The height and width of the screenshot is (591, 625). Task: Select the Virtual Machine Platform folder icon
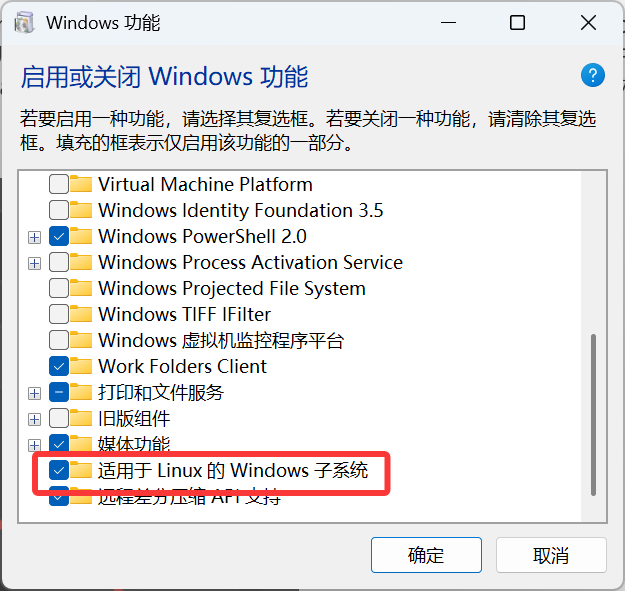pos(81,184)
